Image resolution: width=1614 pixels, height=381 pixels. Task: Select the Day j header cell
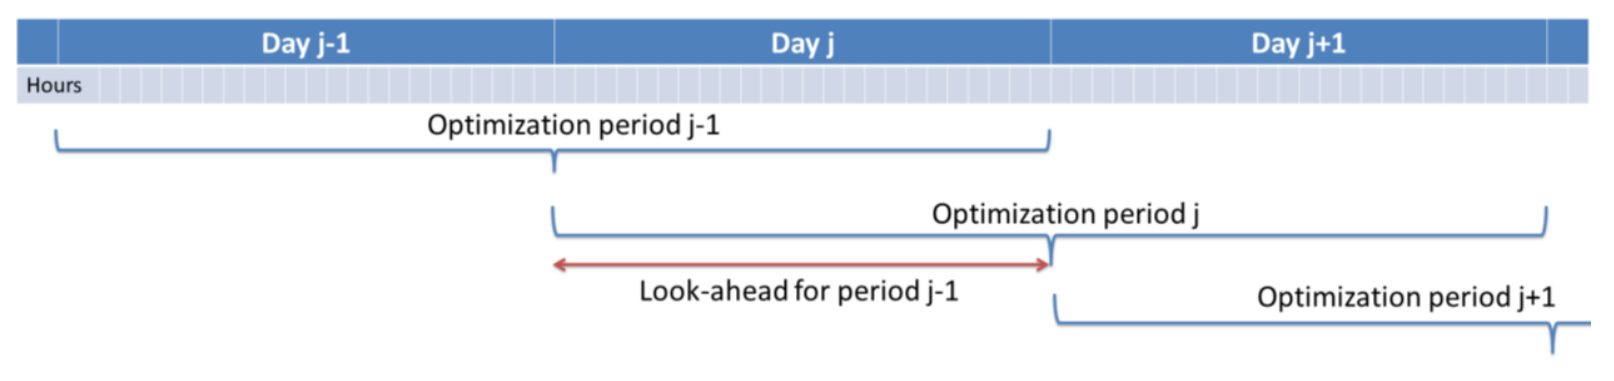coord(802,43)
